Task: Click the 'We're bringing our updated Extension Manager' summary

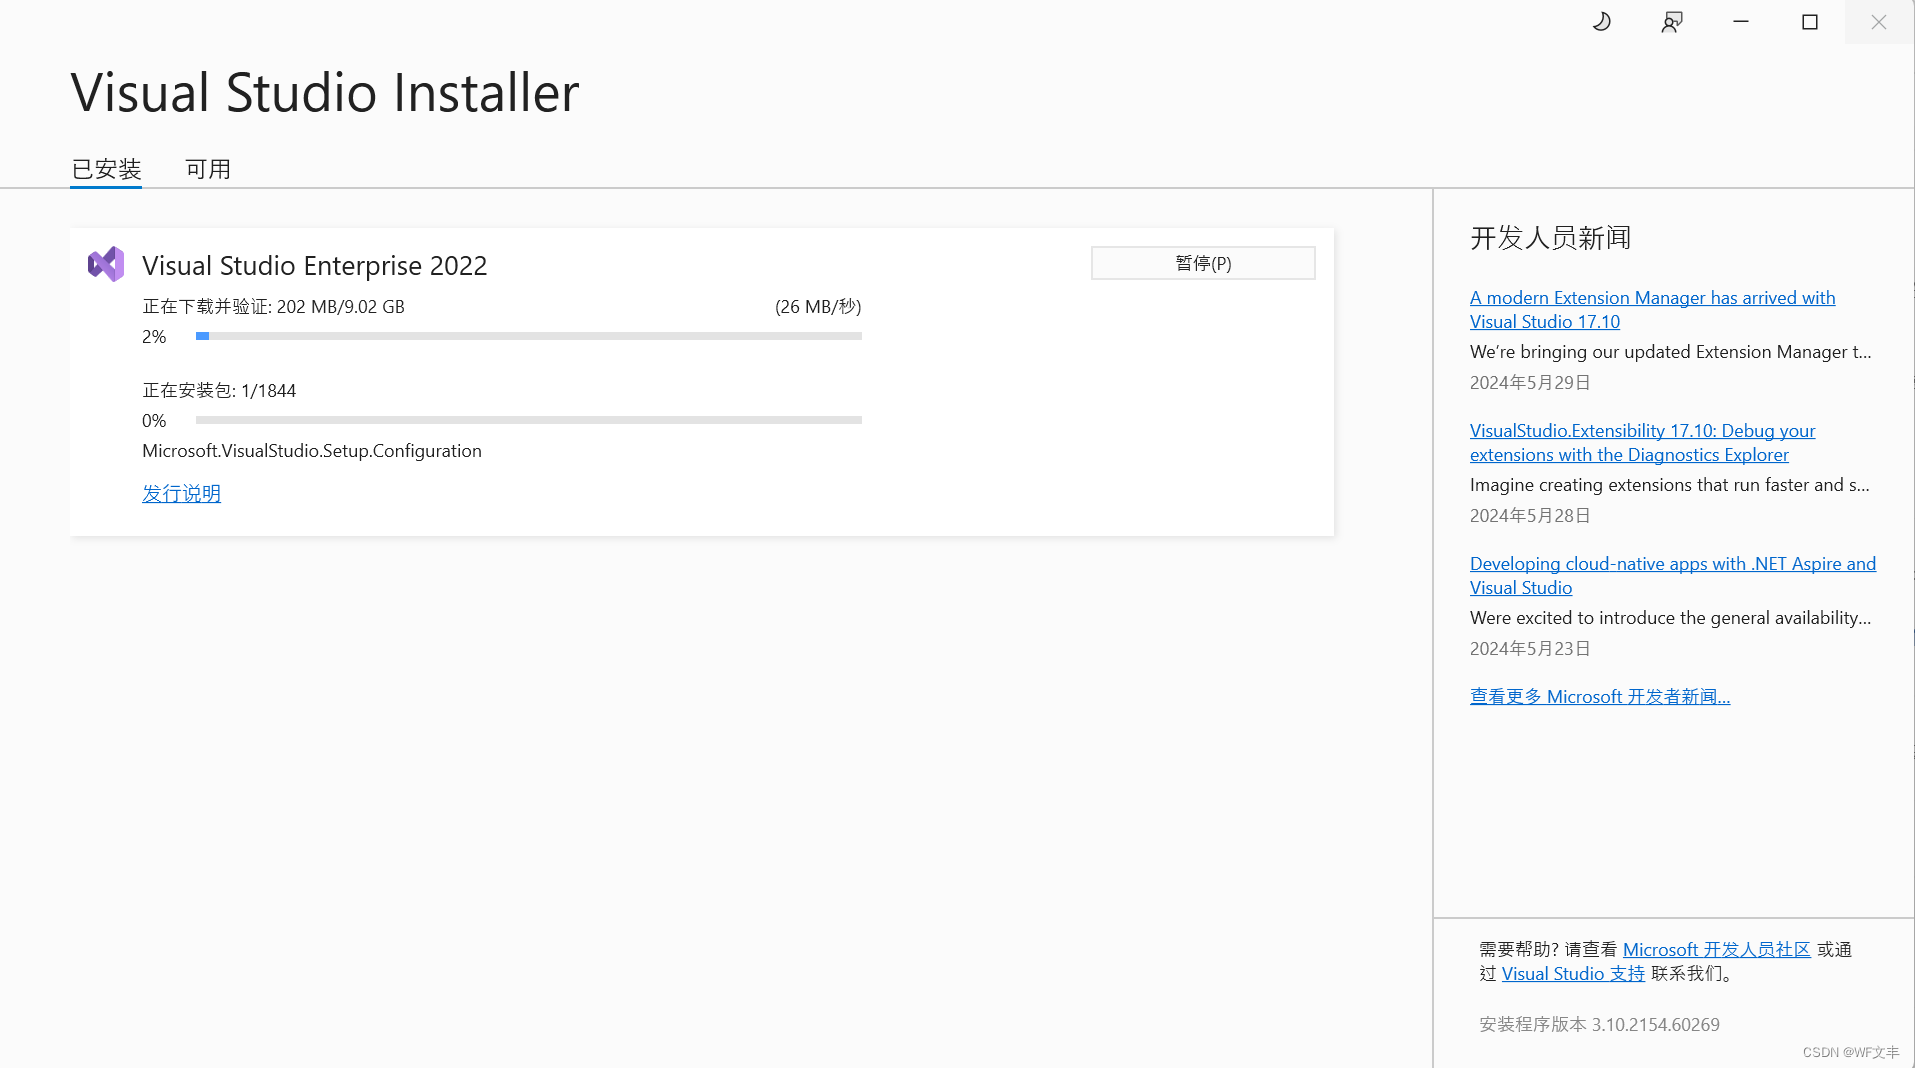Action: [x=1670, y=351]
